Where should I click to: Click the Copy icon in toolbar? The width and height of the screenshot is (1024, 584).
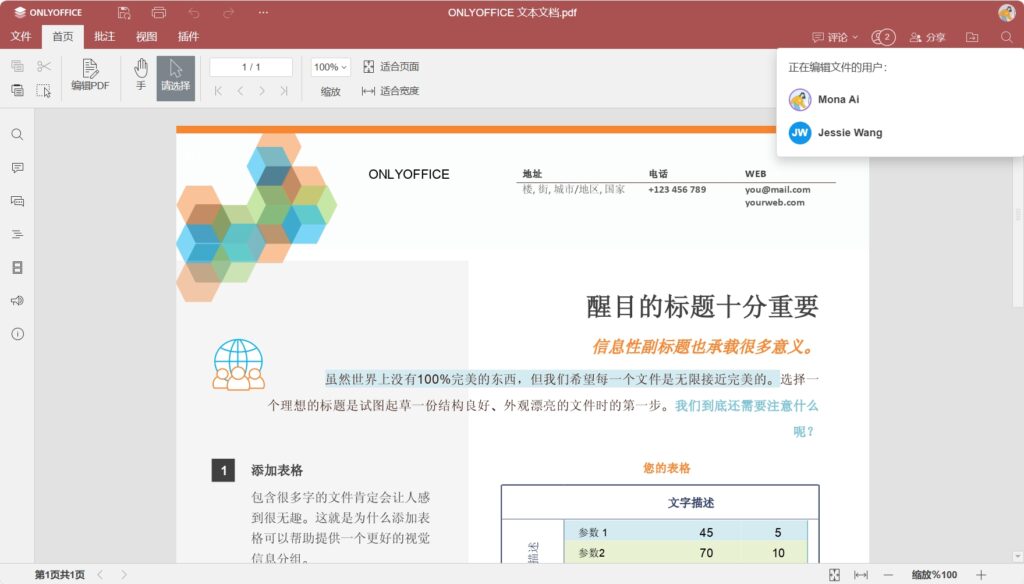[x=18, y=66]
